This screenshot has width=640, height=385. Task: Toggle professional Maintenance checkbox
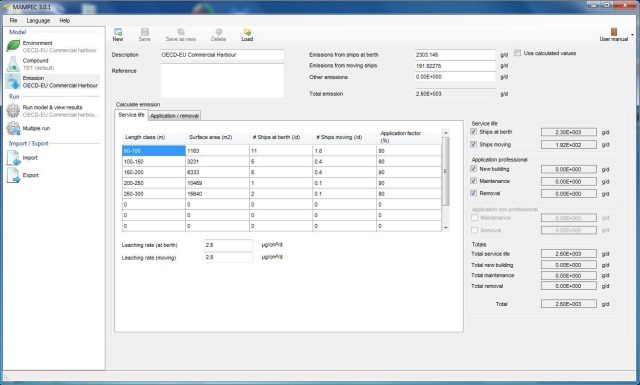(473, 181)
